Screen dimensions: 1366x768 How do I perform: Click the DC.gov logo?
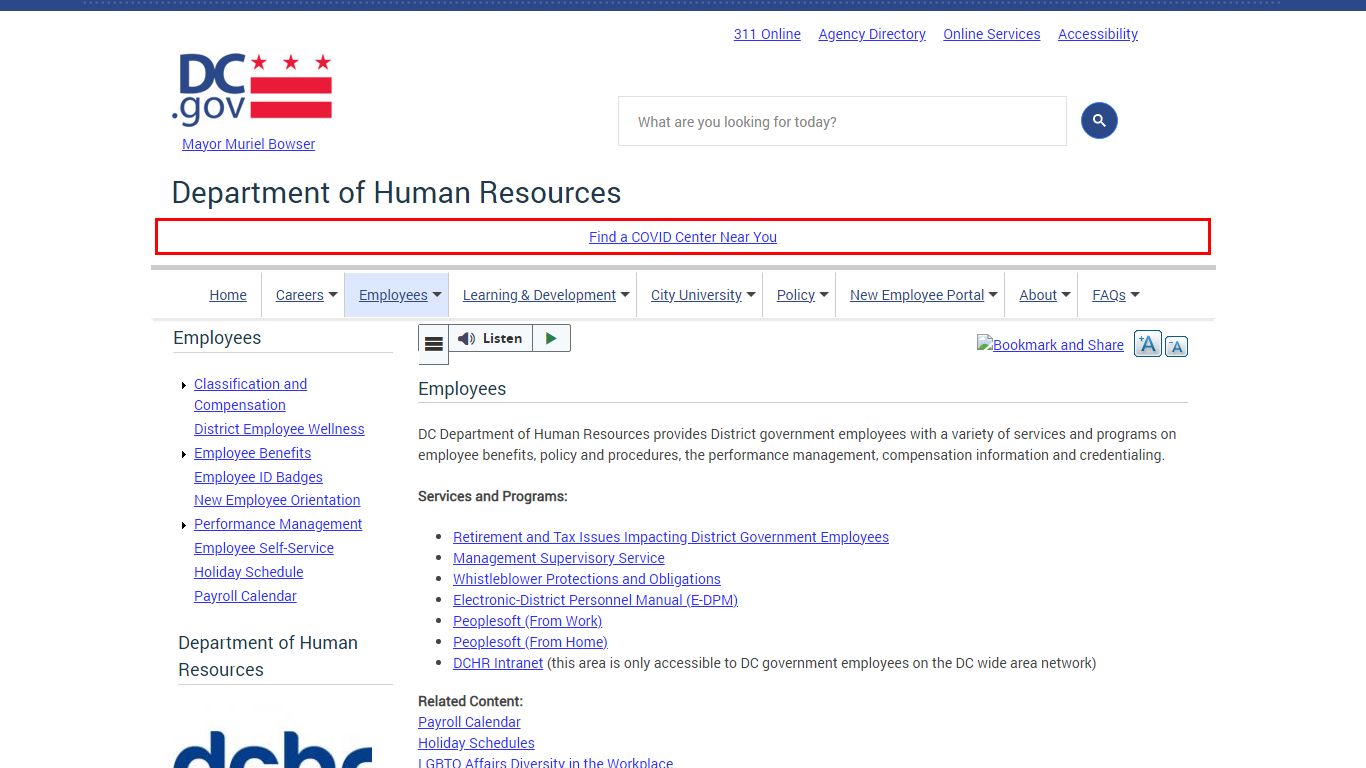pos(251,89)
